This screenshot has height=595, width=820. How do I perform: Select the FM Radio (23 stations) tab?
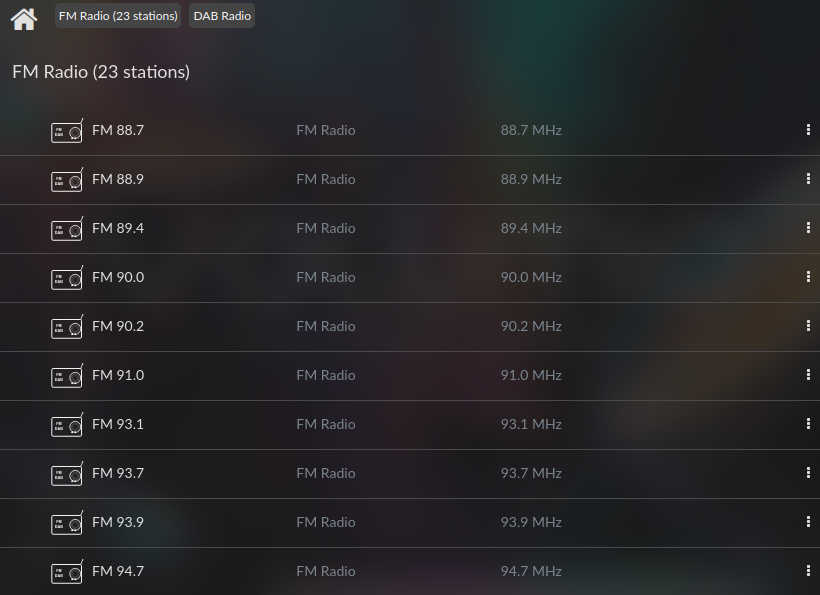(118, 16)
